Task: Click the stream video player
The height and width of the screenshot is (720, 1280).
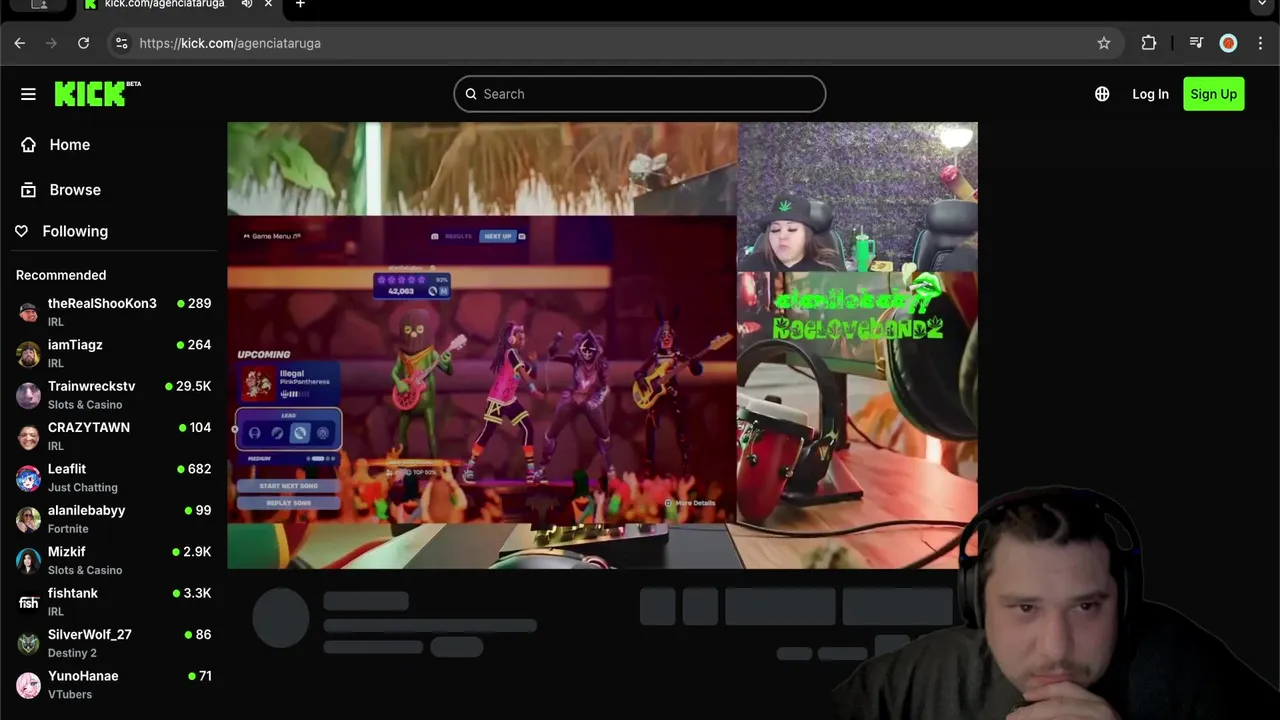Action: (602, 345)
